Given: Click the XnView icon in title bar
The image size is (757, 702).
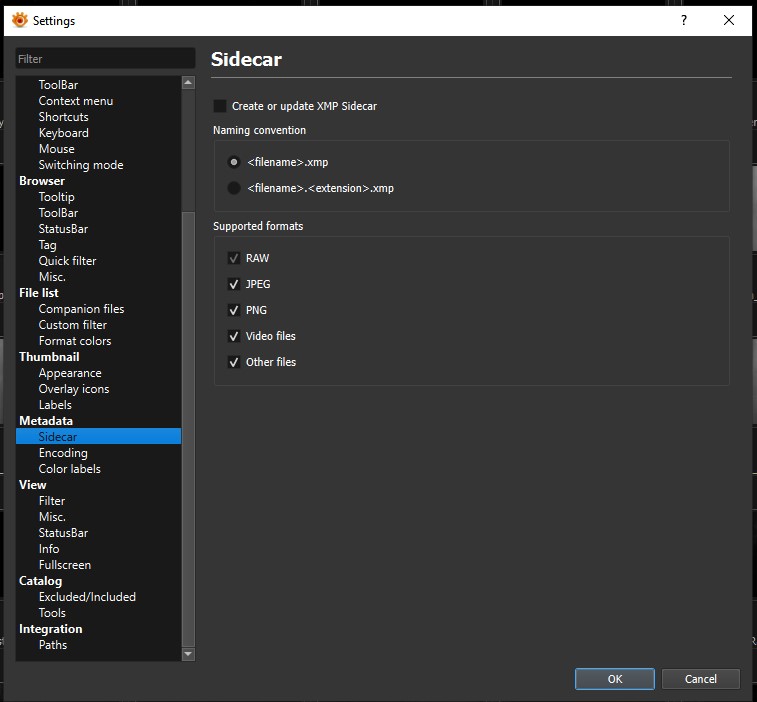Looking at the screenshot, I should [x=19, y=20].
